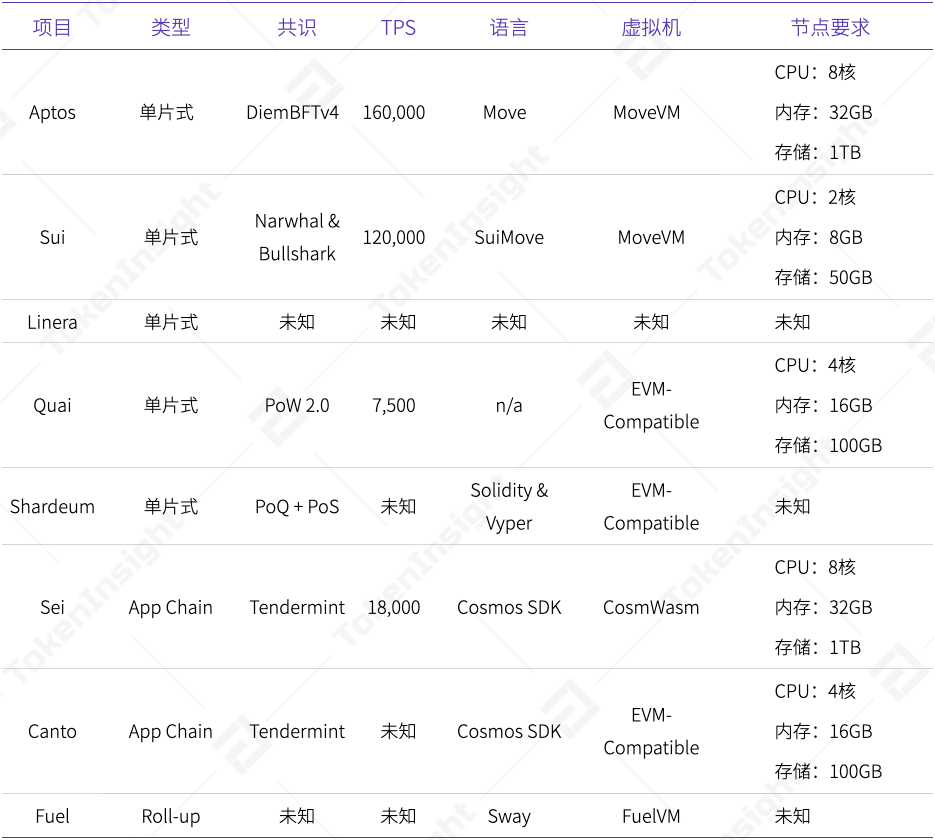This screenshot has width=935, height=840.
Task: Click the n/a language cell in Quai row
Action: pos(509,405)
